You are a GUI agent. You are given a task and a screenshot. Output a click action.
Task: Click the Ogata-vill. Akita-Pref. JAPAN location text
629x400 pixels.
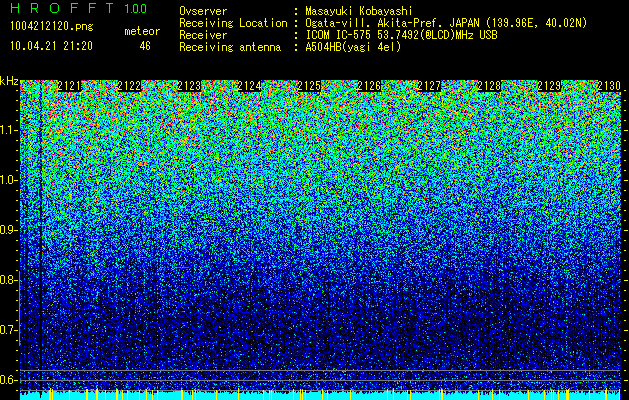pyautogui.click(x=446, y=23)
